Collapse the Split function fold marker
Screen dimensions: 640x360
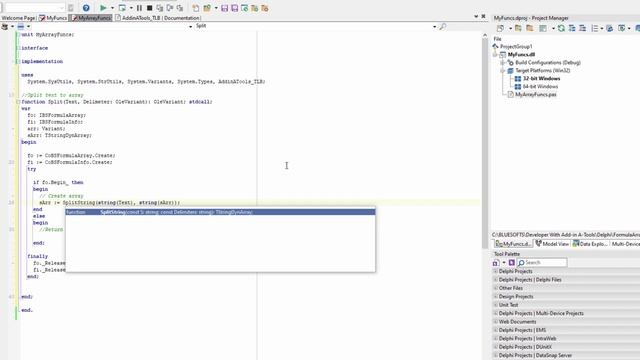pyautogui.click(x=18, y=102)
